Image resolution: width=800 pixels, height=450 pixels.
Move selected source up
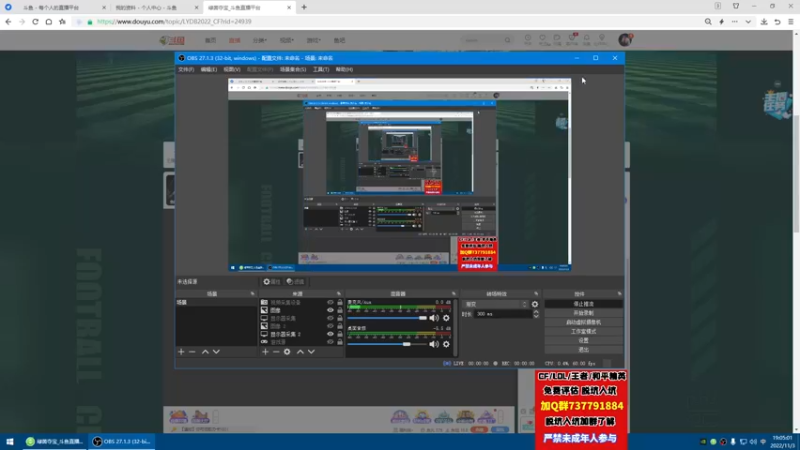(300, 352)
